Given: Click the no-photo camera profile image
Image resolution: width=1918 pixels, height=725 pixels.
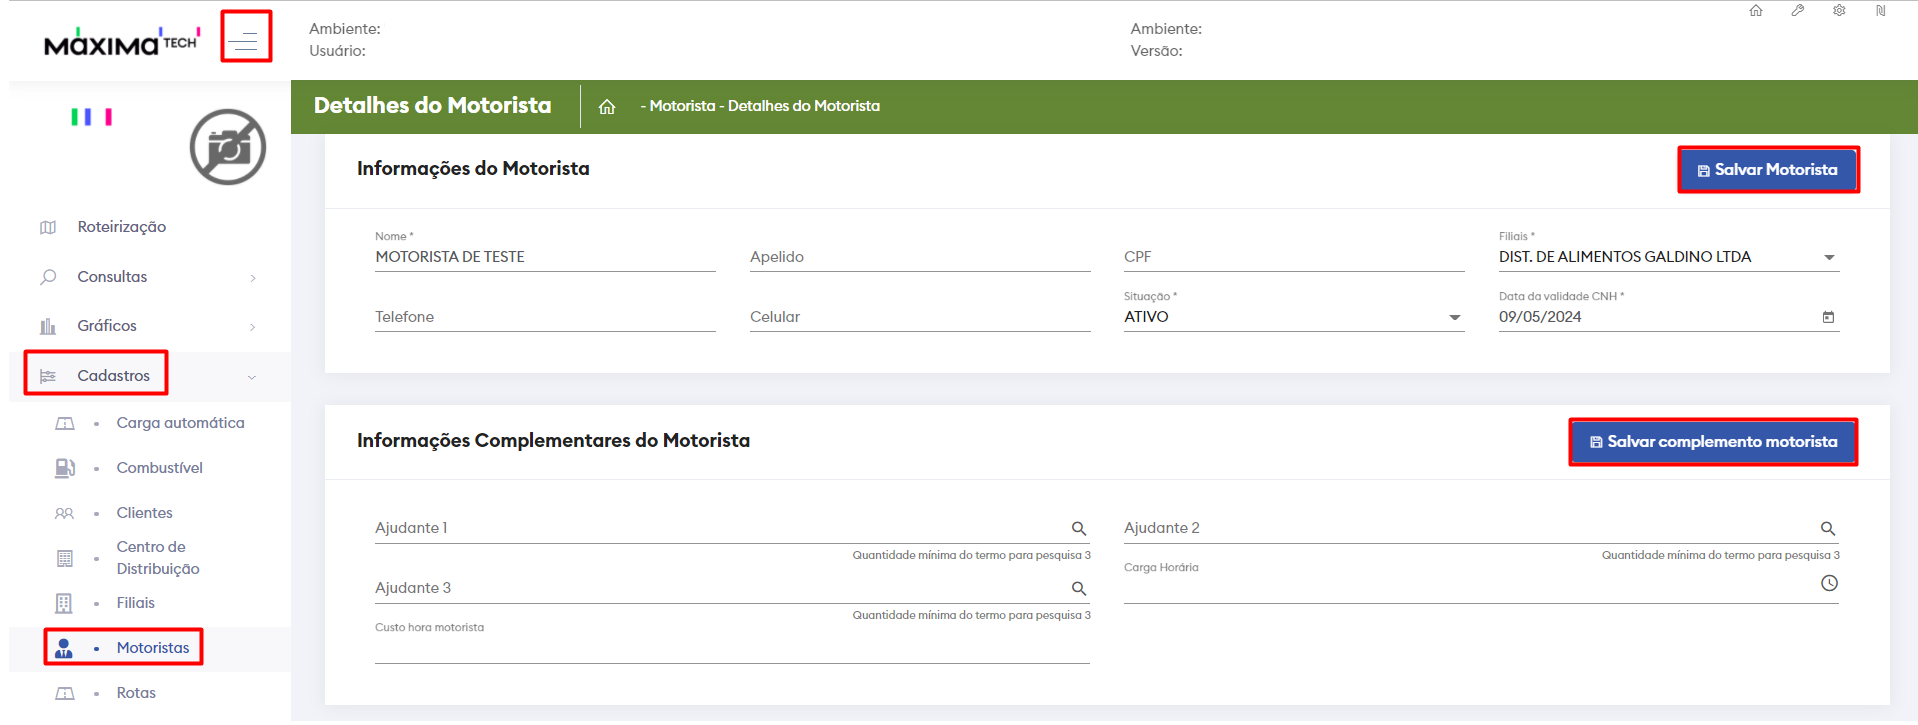Looking at the screenshot, I should click(x=228, y=147).
